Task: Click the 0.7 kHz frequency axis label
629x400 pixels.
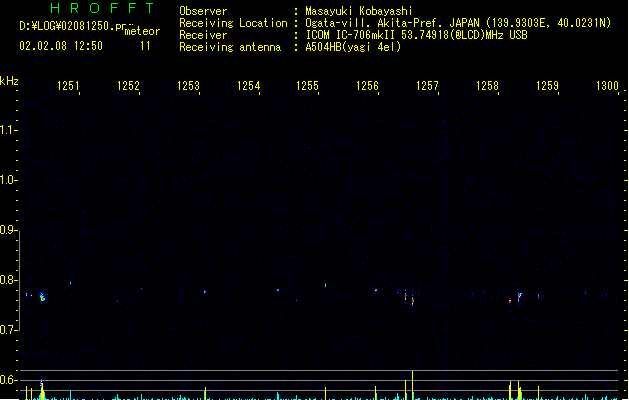Action: pos(7,330)
